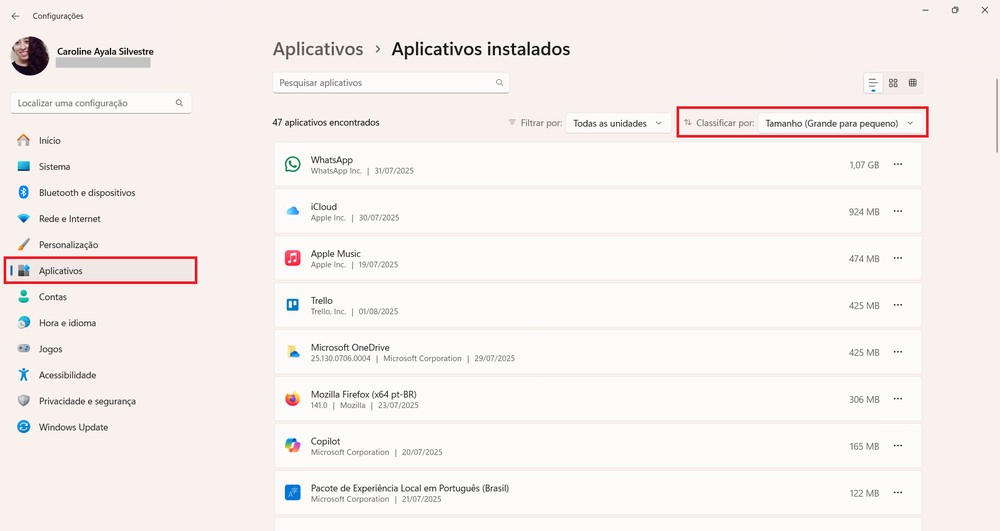This screenshot has width=1000, height=531.
Task: Click the Mozilla Firefox (x64 pt-BR) name
Action: click(364, 395)
